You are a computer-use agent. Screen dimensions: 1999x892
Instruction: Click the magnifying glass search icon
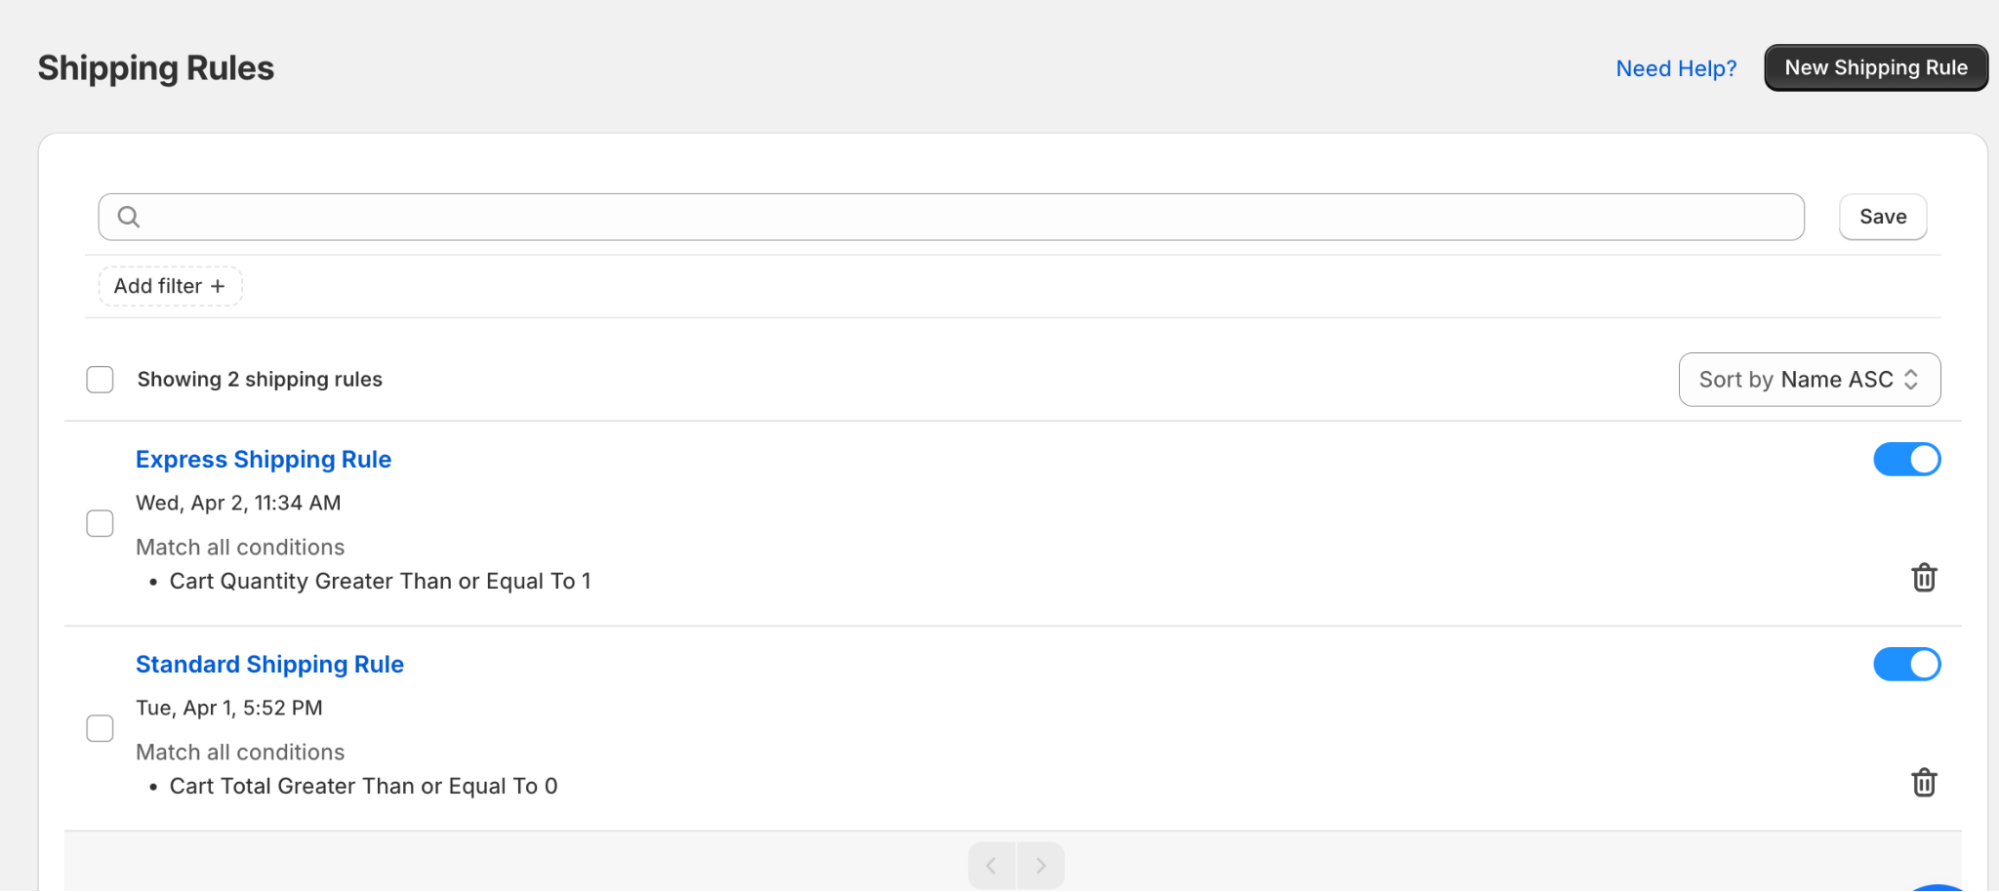[129, 217]
